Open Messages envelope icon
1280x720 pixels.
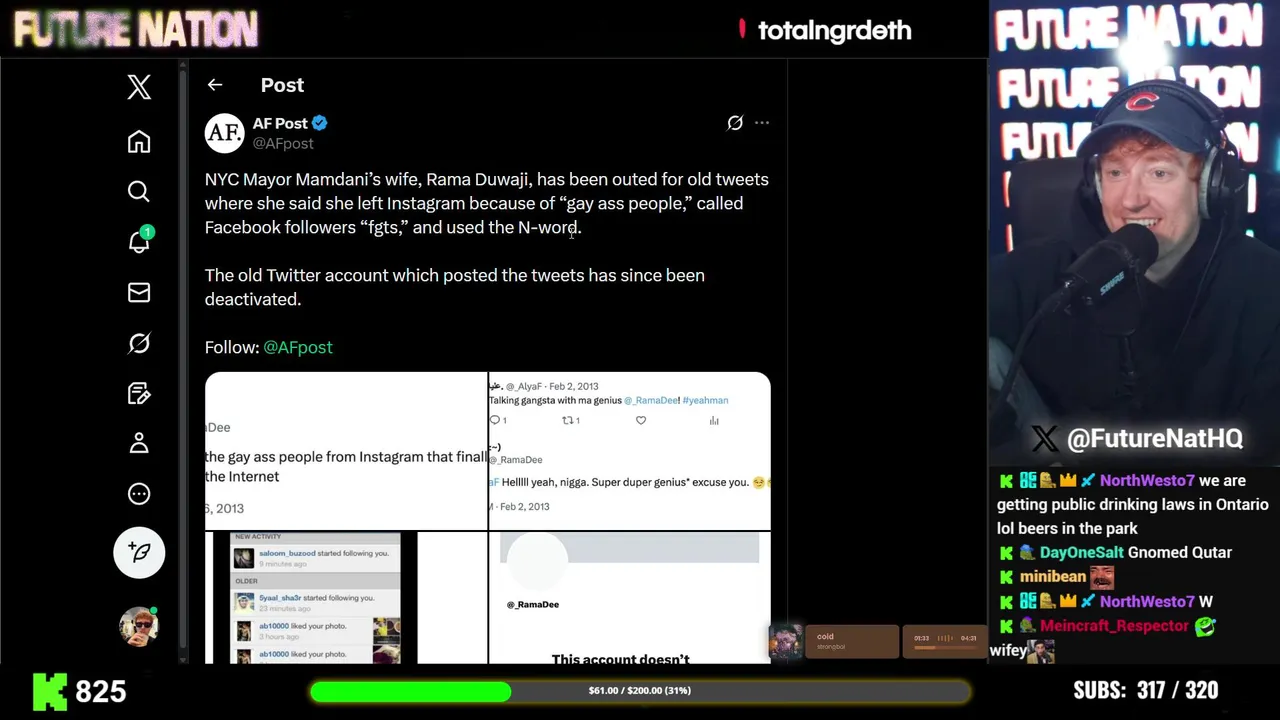(x=139, y=292)
